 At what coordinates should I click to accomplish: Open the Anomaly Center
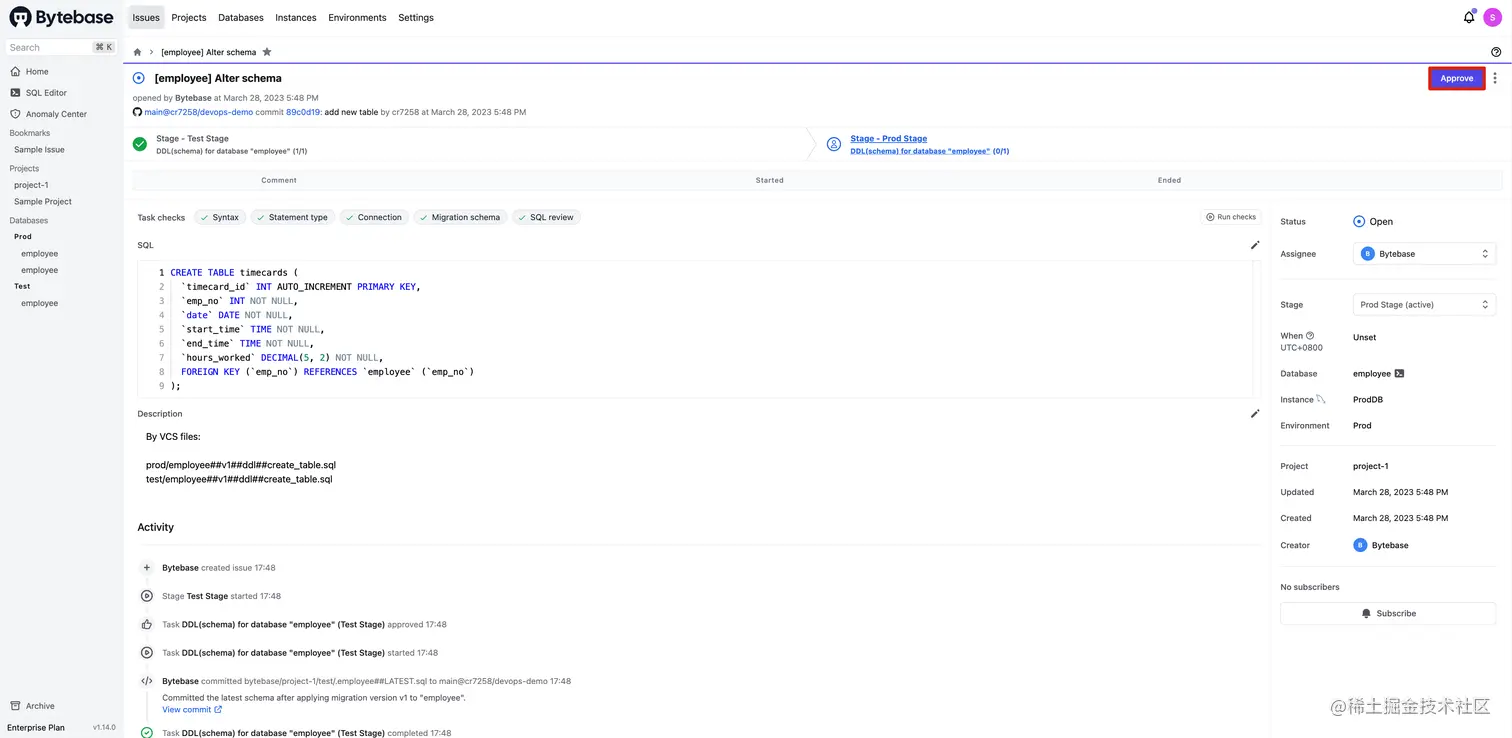click(56, 113)
